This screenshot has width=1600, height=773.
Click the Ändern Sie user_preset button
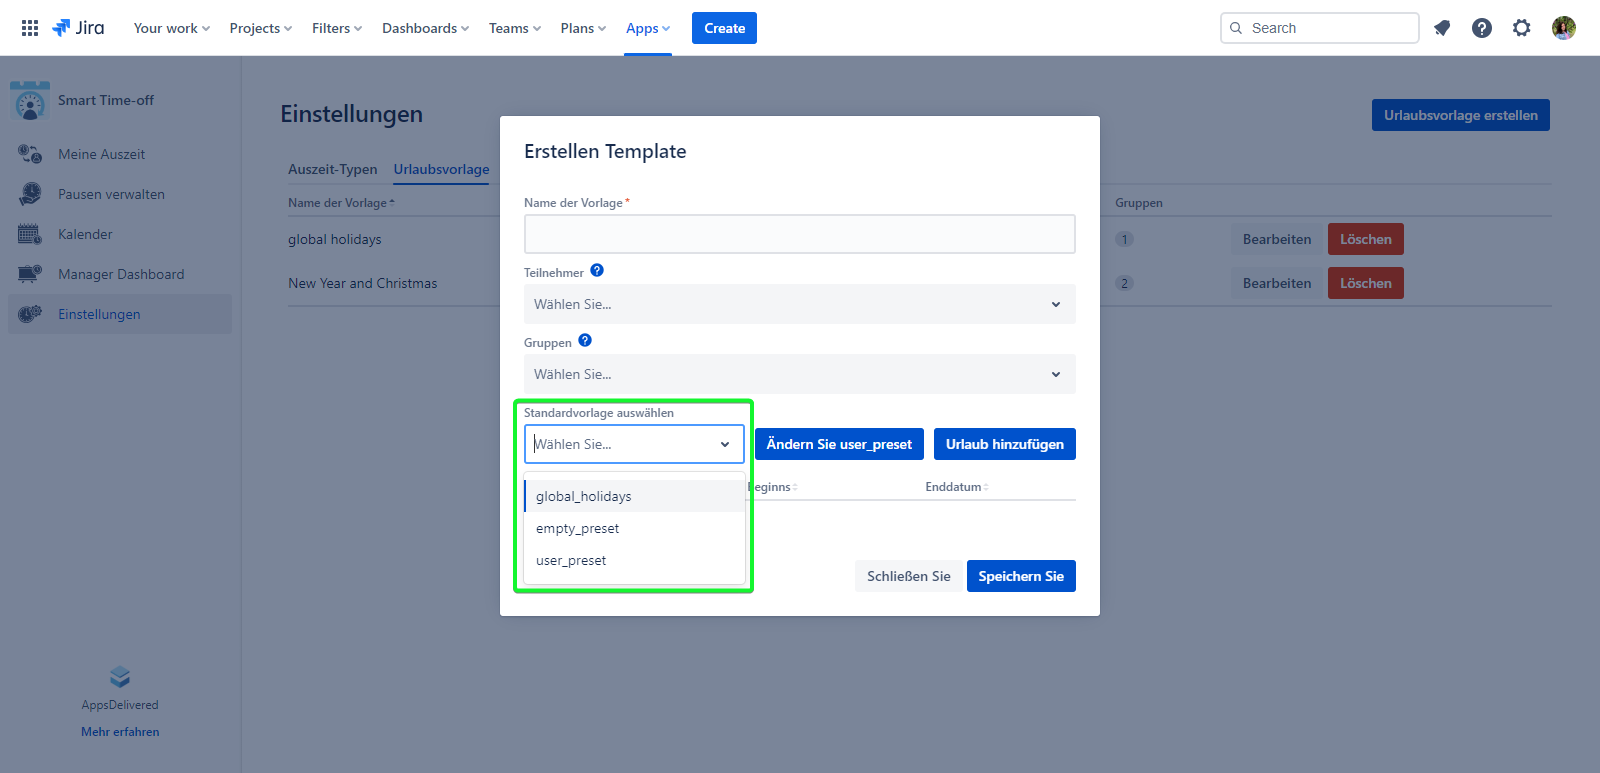click(839, 444)
